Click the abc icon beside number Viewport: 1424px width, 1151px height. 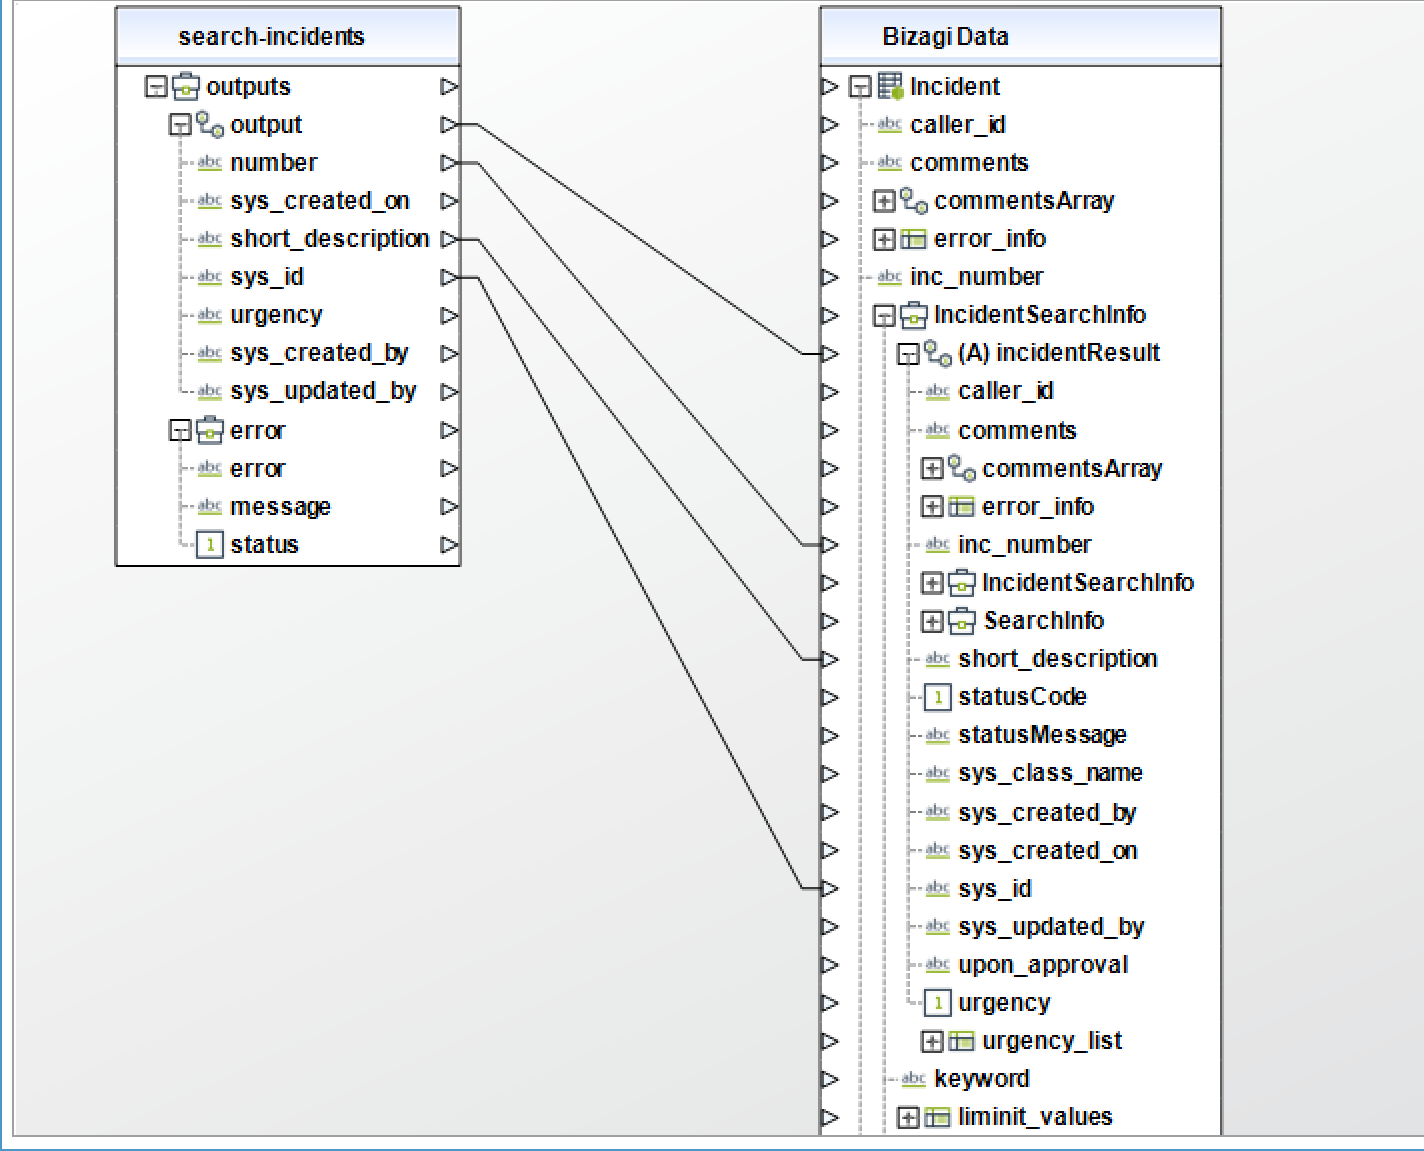[x=210, y=162]
